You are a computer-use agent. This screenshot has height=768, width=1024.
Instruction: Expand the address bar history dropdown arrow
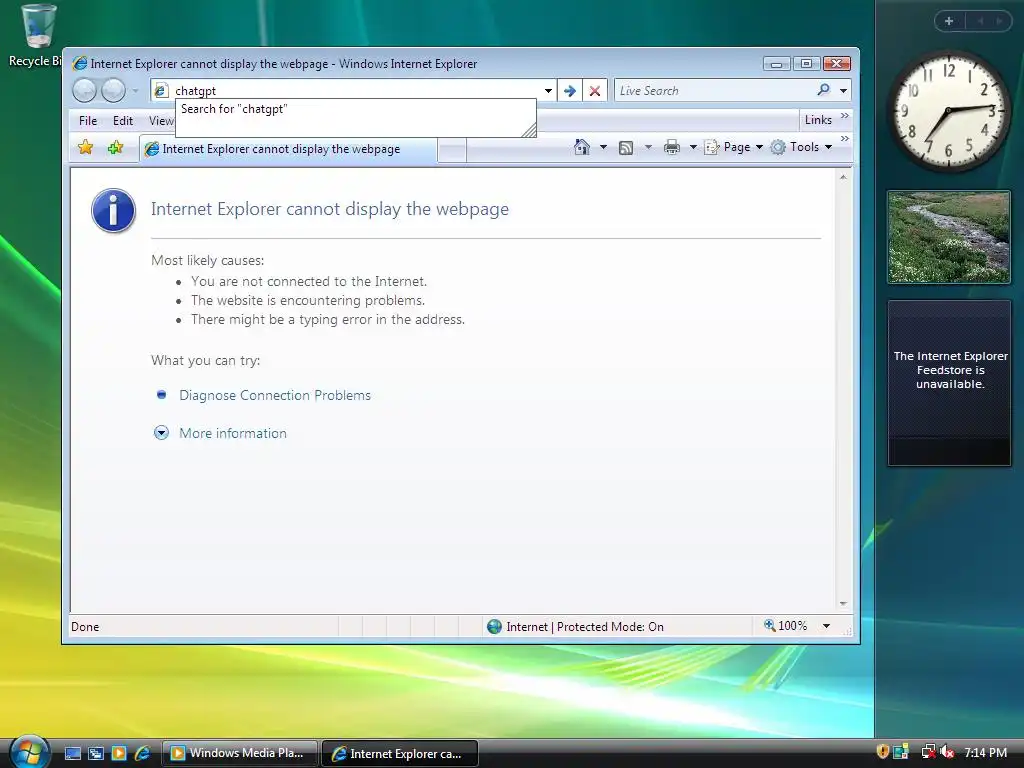(x=549, y=90)
